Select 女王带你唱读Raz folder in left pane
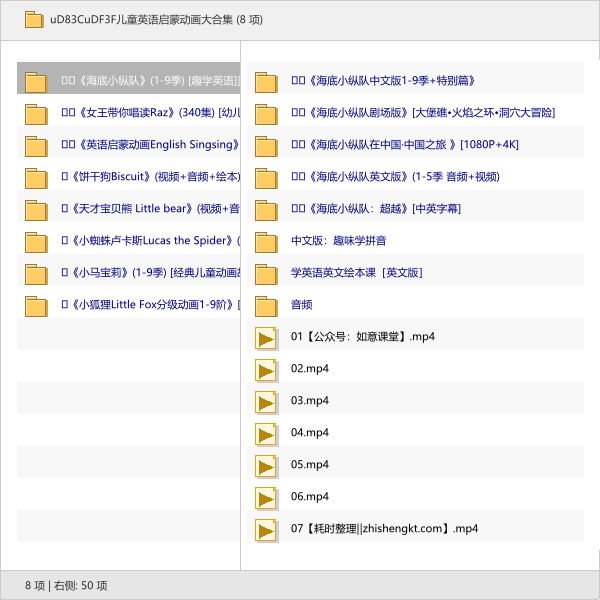 (x=150, y=113)
